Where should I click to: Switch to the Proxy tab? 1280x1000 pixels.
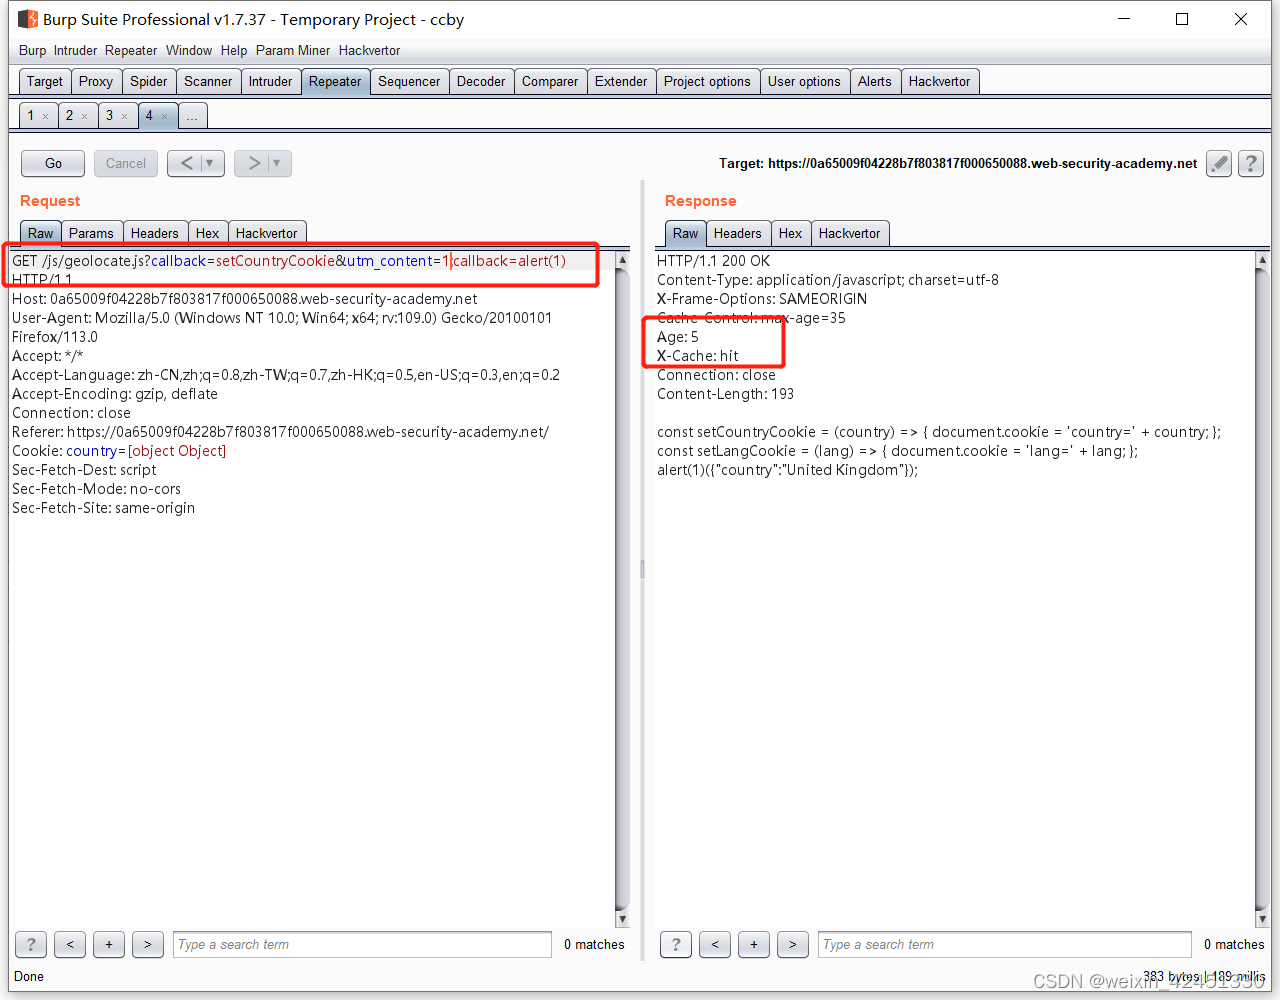(96, 81)
